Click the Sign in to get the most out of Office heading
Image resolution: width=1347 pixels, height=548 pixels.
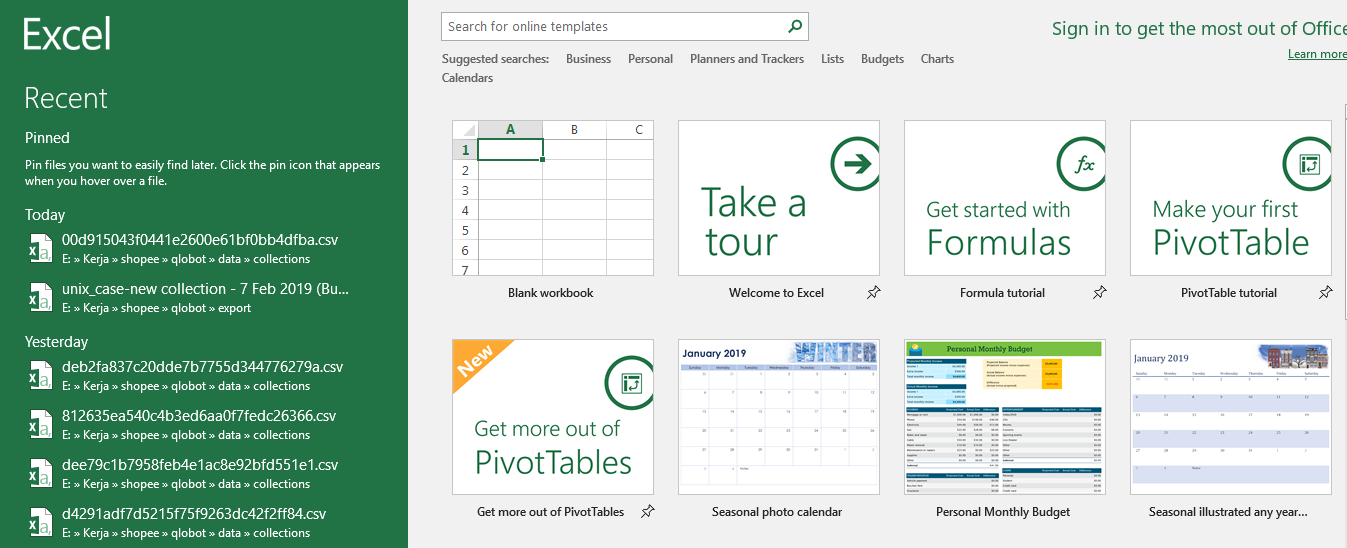pyautogui.click(x=1199, y=29)
